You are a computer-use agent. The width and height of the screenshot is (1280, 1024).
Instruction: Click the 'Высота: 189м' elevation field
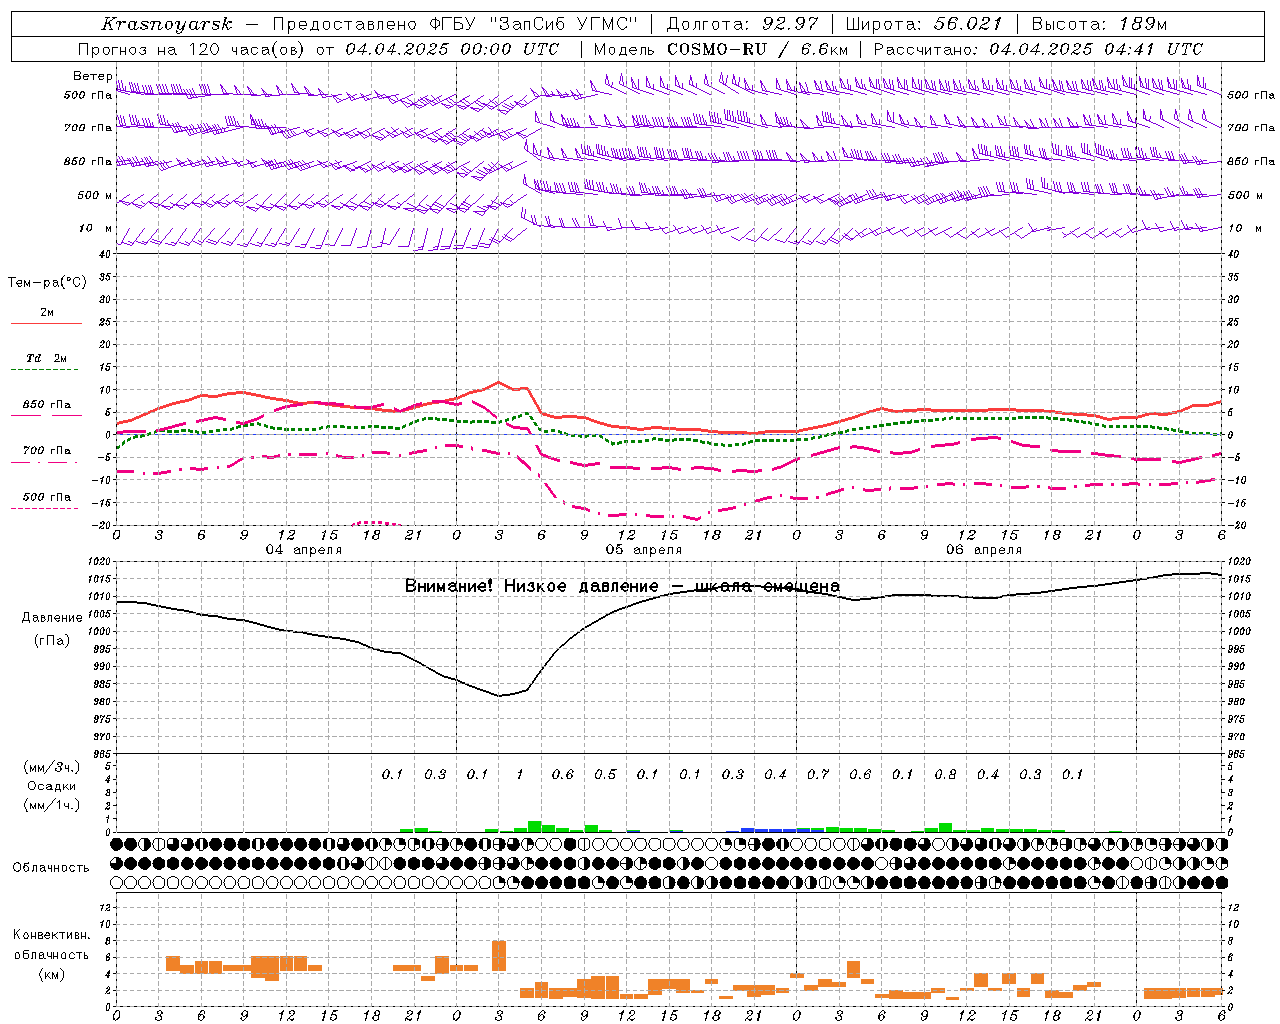coord(1099,24)
